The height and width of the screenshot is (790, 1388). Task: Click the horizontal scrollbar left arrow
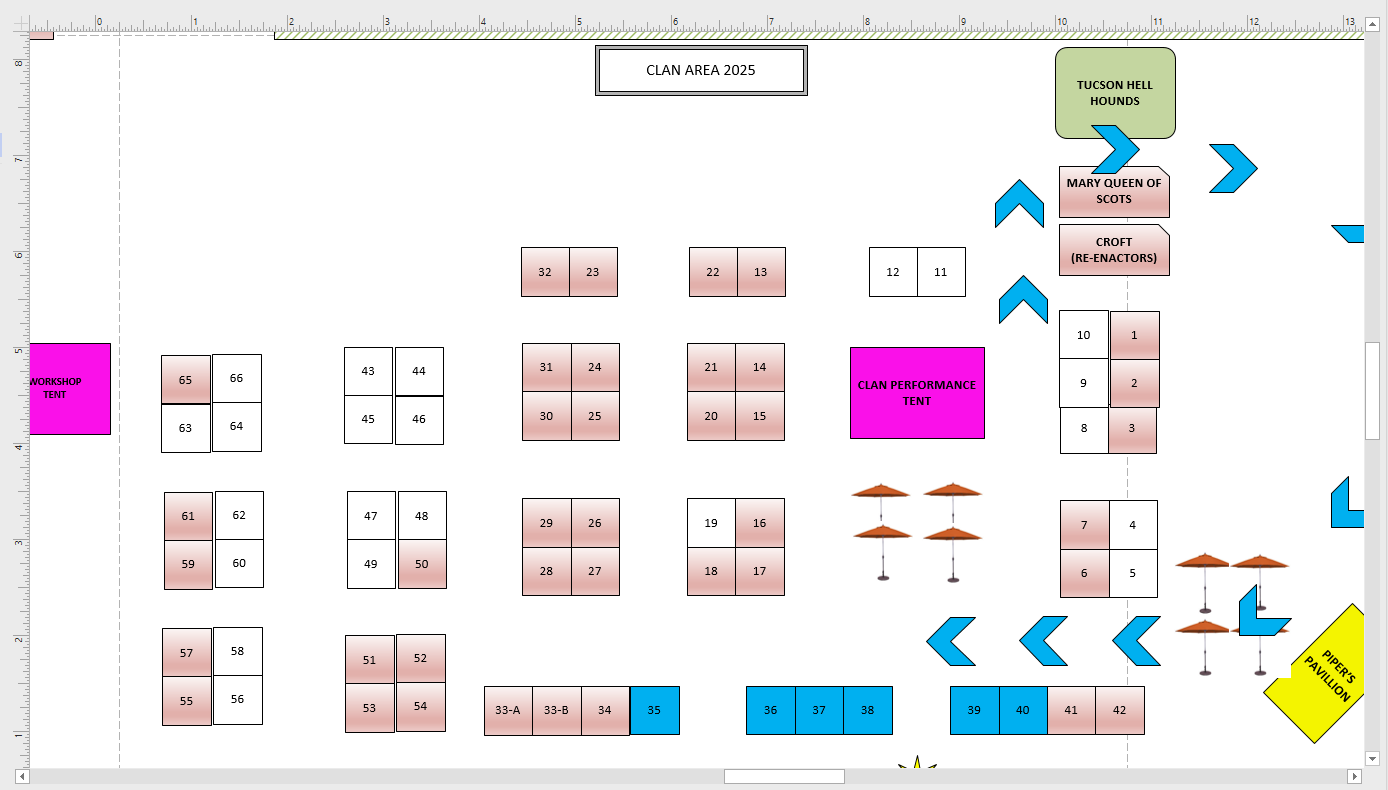pyautogui.click(x=22, y=776)
